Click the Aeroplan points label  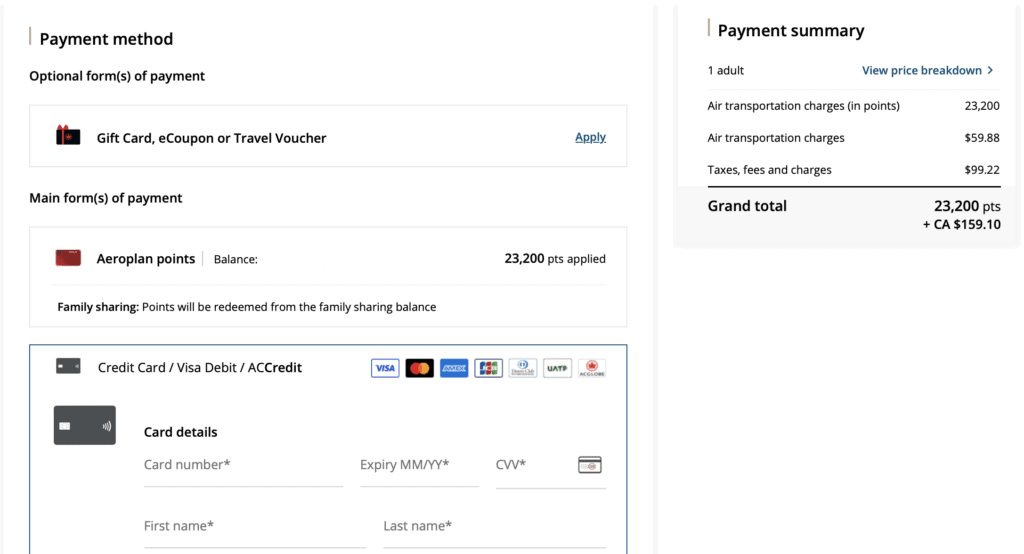(146, 259)
